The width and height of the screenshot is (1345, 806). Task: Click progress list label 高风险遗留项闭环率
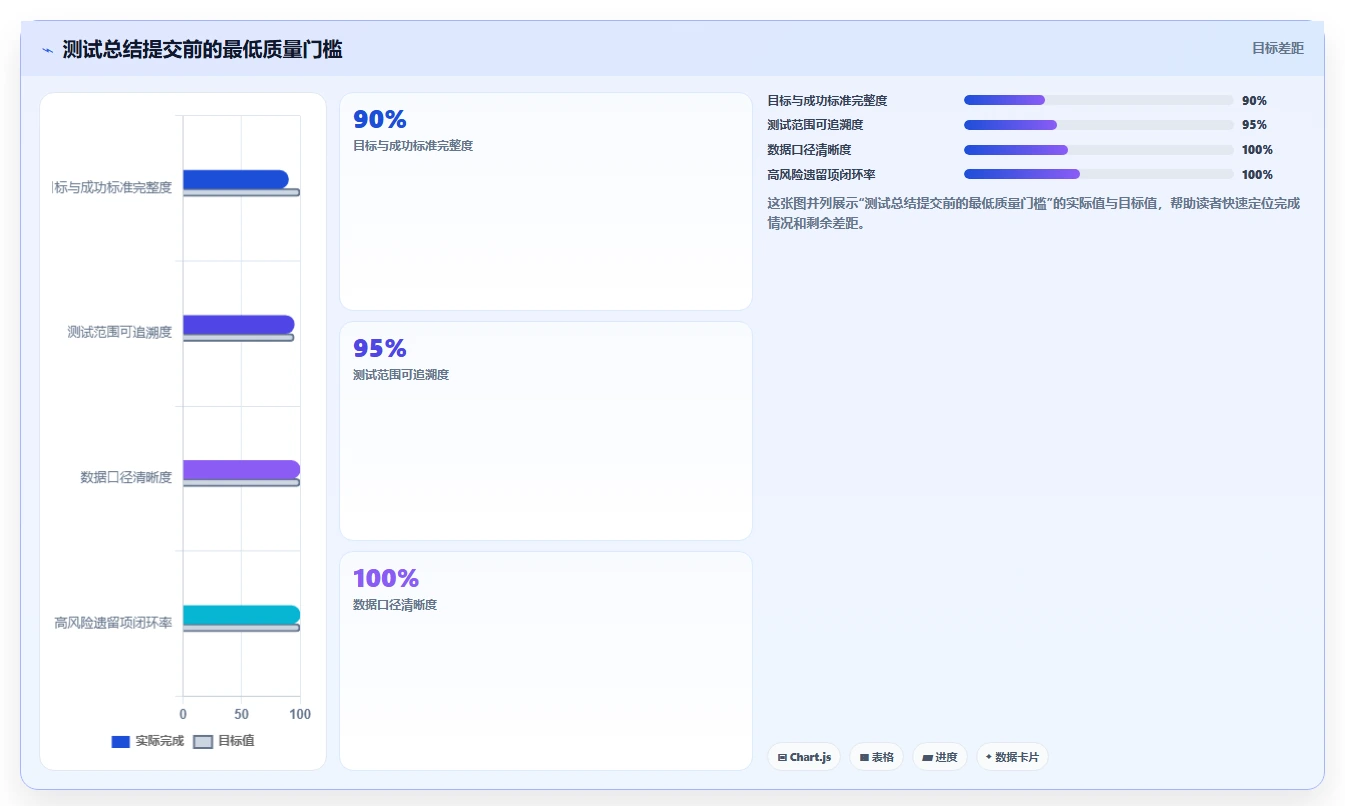tap(821, 174)
